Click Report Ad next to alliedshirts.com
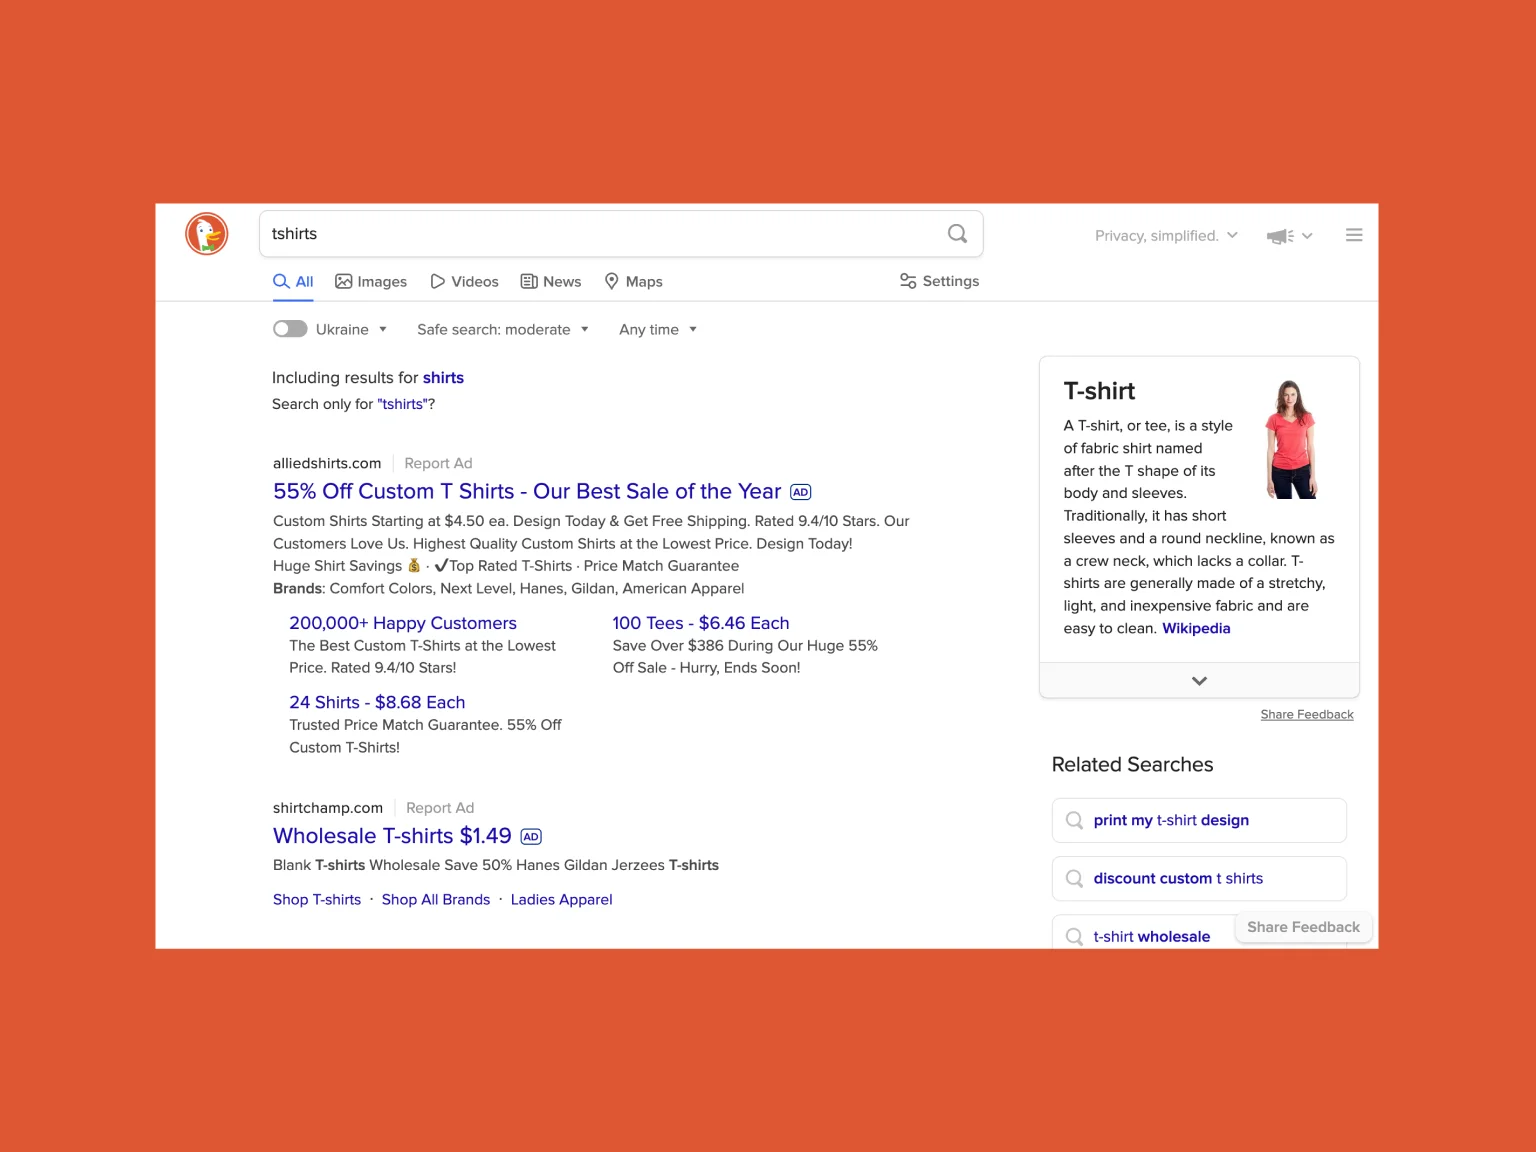 [x=438, y=463]
